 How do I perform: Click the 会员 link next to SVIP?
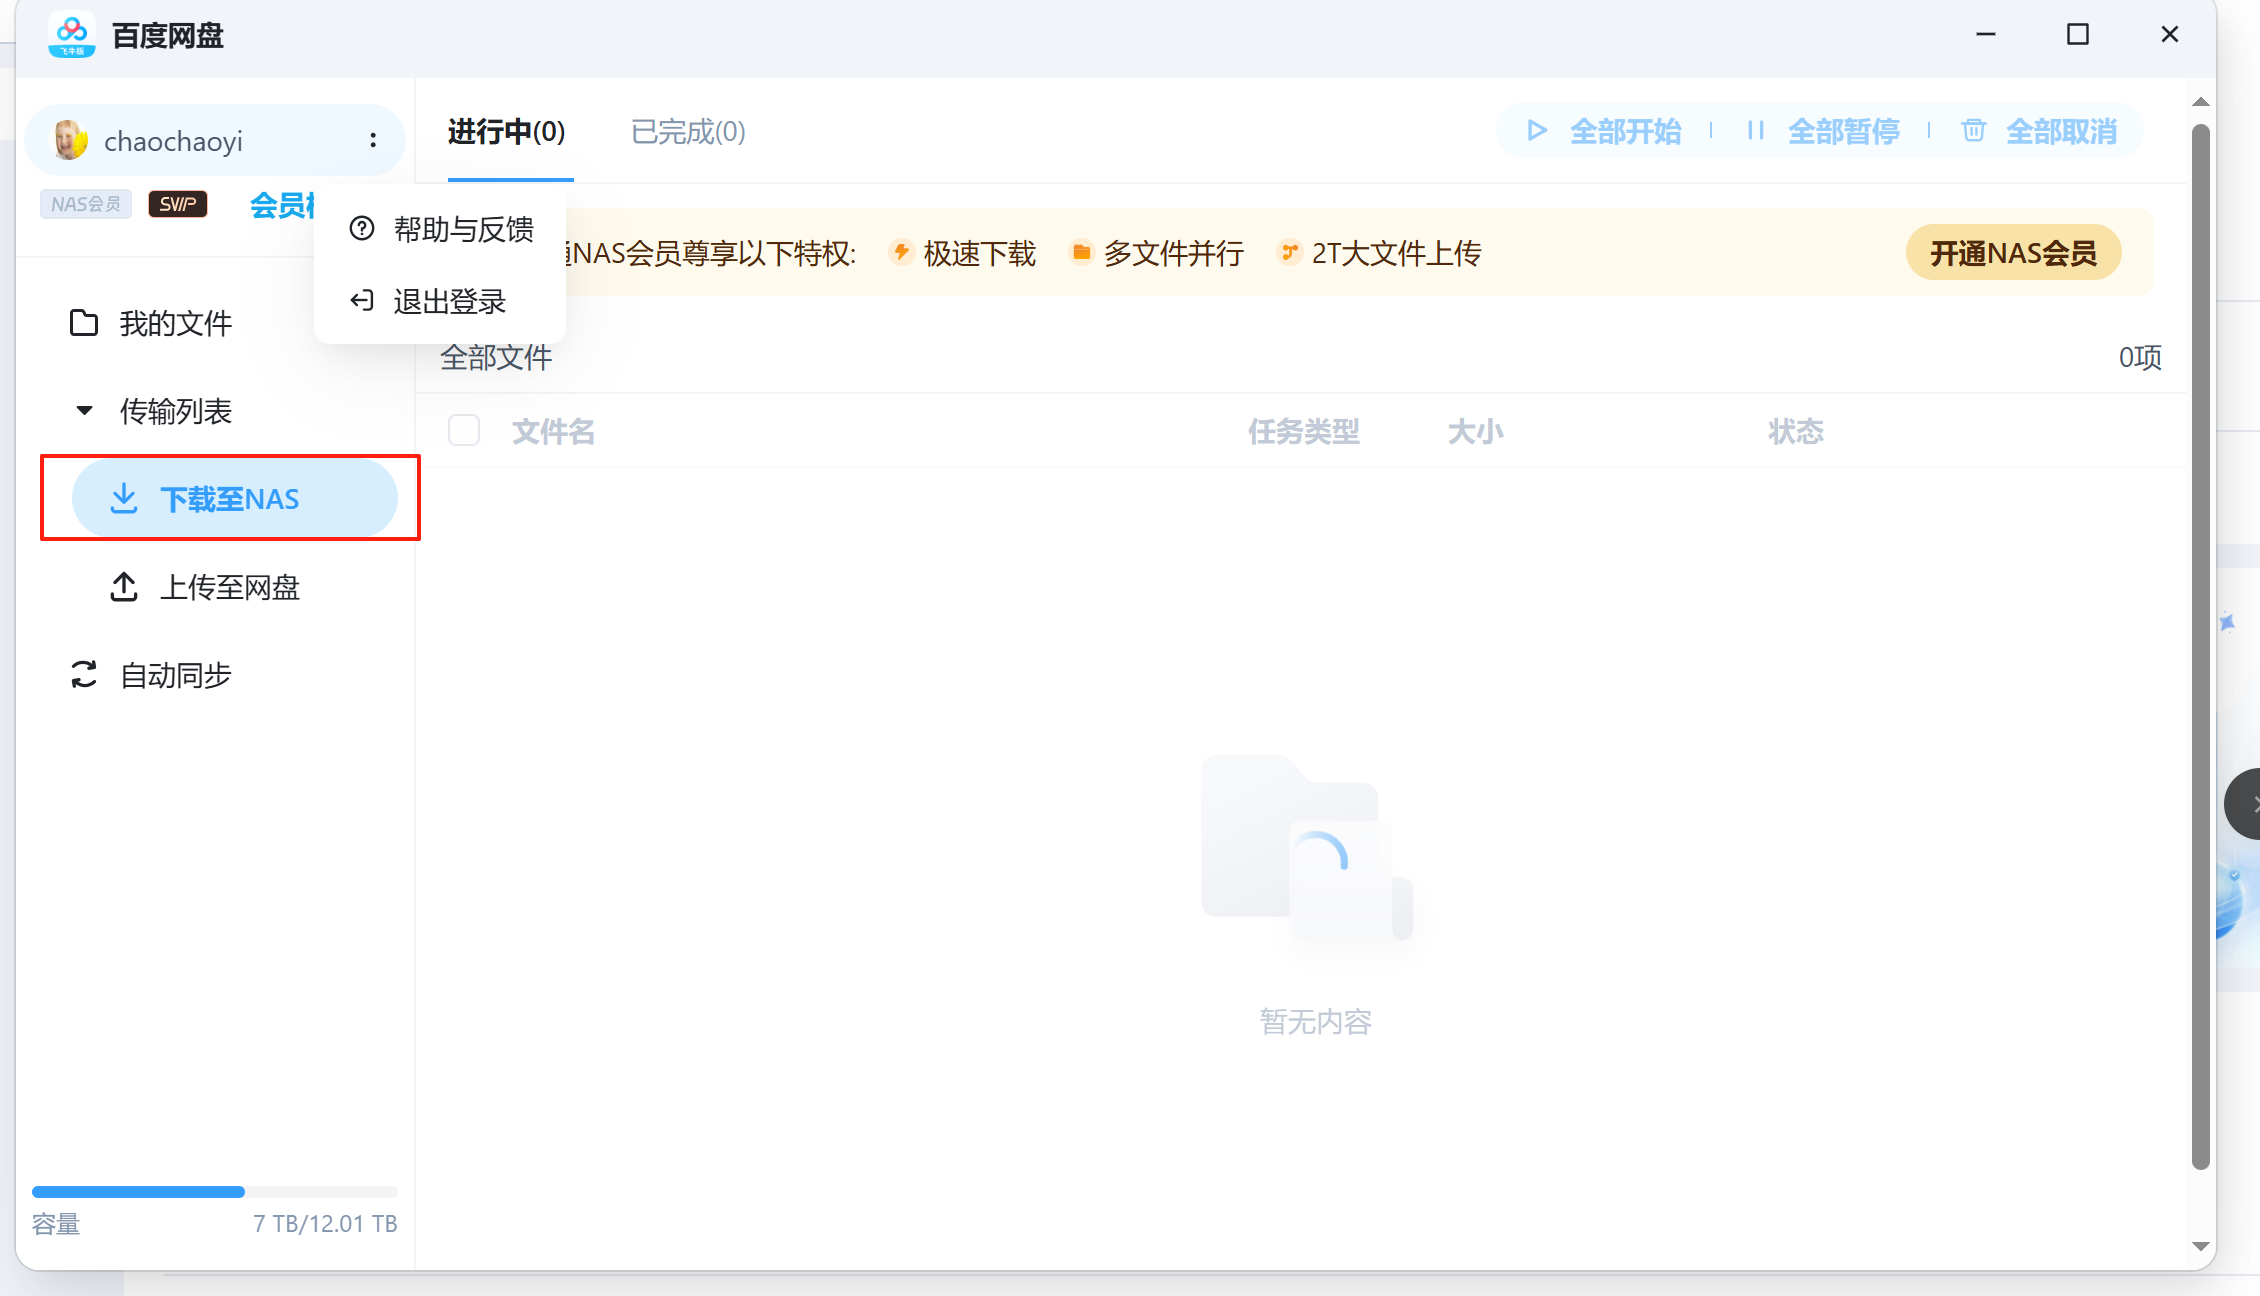pyautogui.click(x=281, y=205)
